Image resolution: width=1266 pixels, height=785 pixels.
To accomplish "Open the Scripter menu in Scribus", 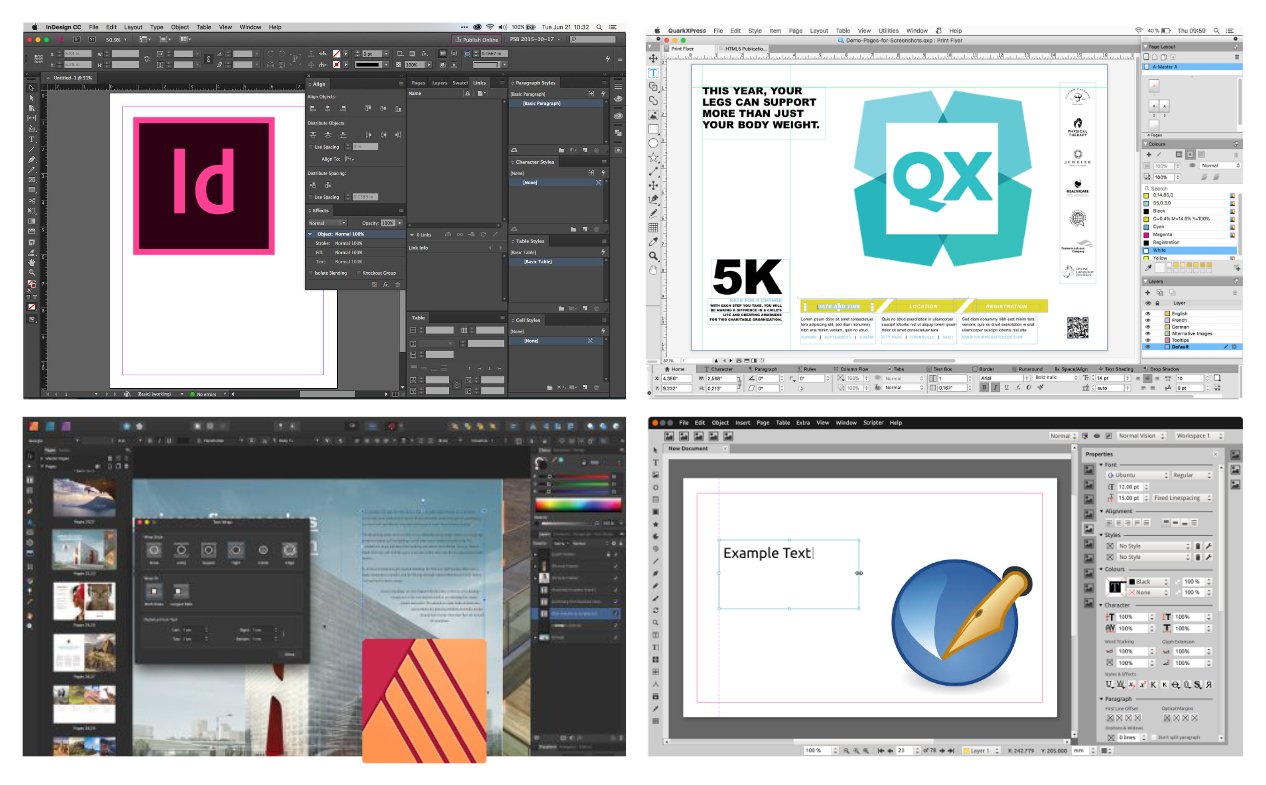I will click(x=873, y=423).
